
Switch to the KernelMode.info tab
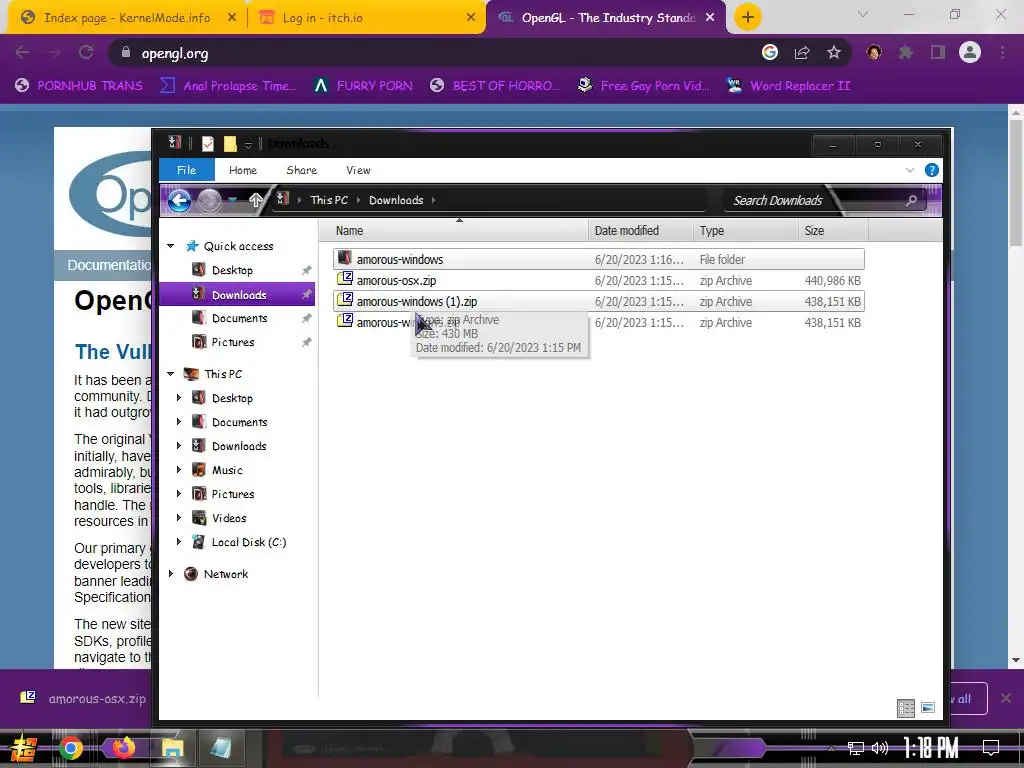pos(127,18)
